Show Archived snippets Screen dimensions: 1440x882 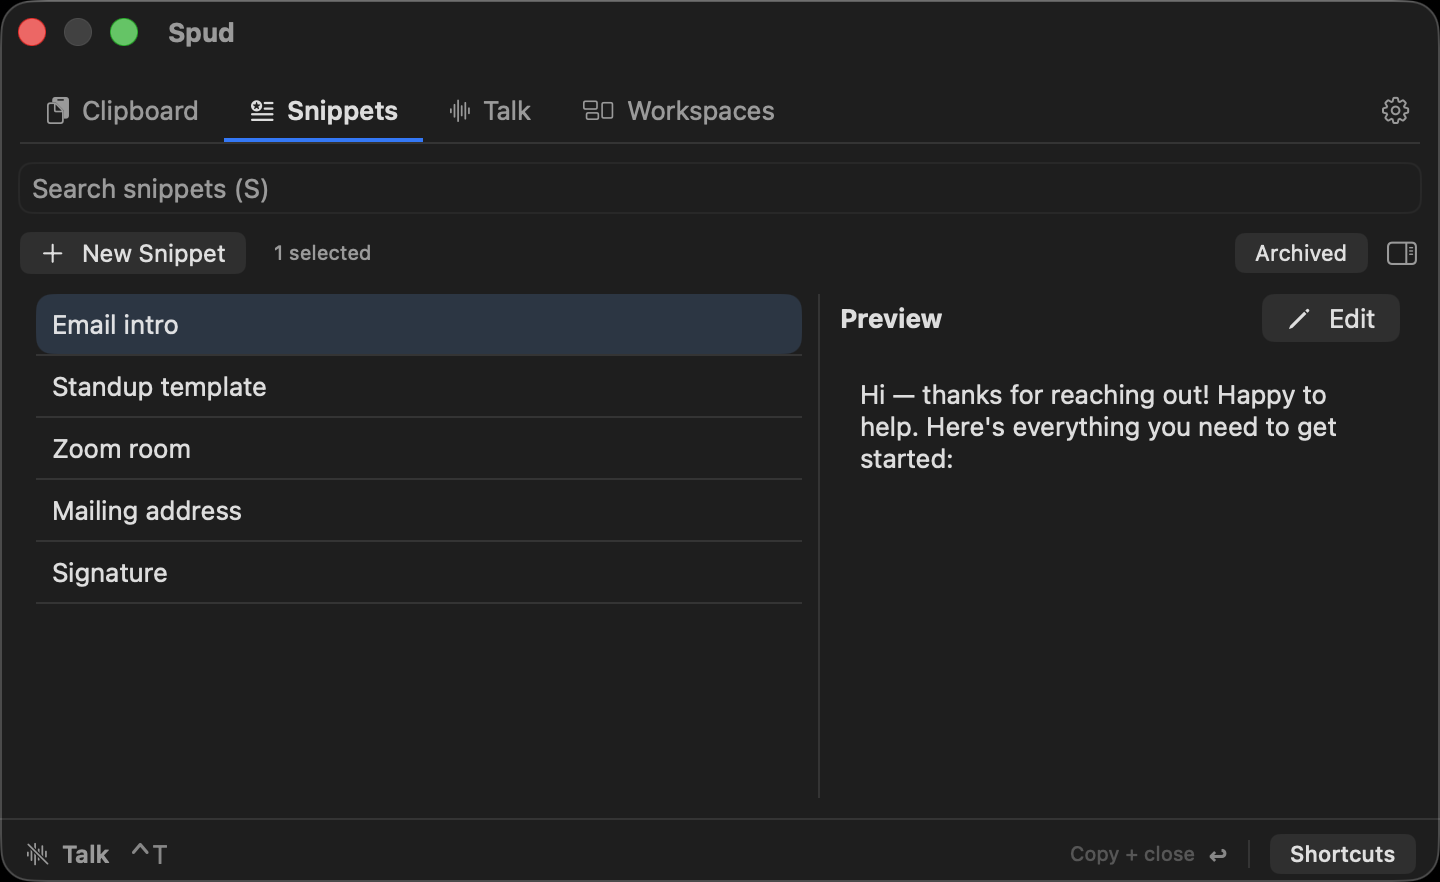1300,253
